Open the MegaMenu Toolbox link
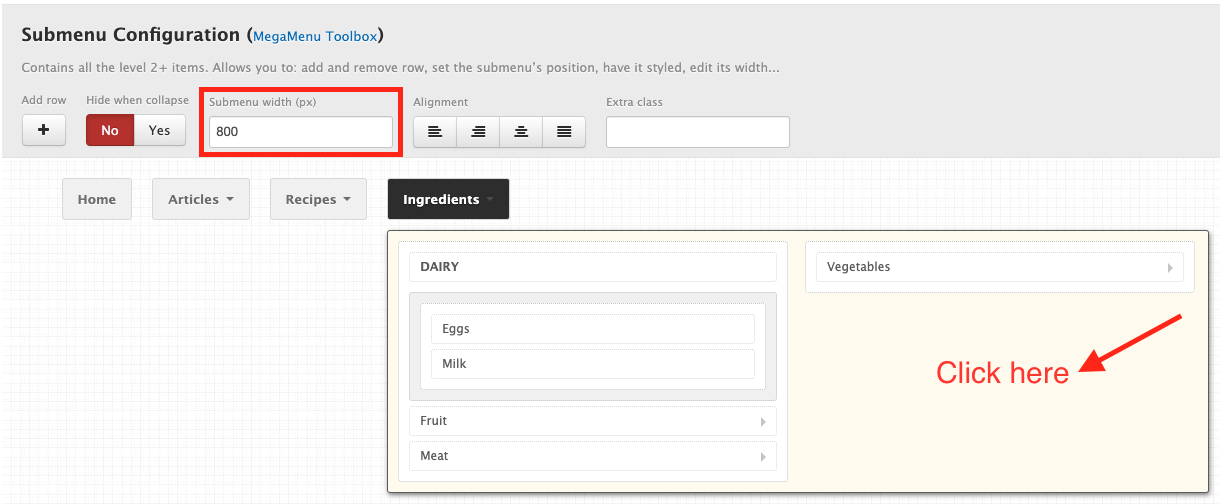This screenshot has width=1220, height=504. point(315,36)
